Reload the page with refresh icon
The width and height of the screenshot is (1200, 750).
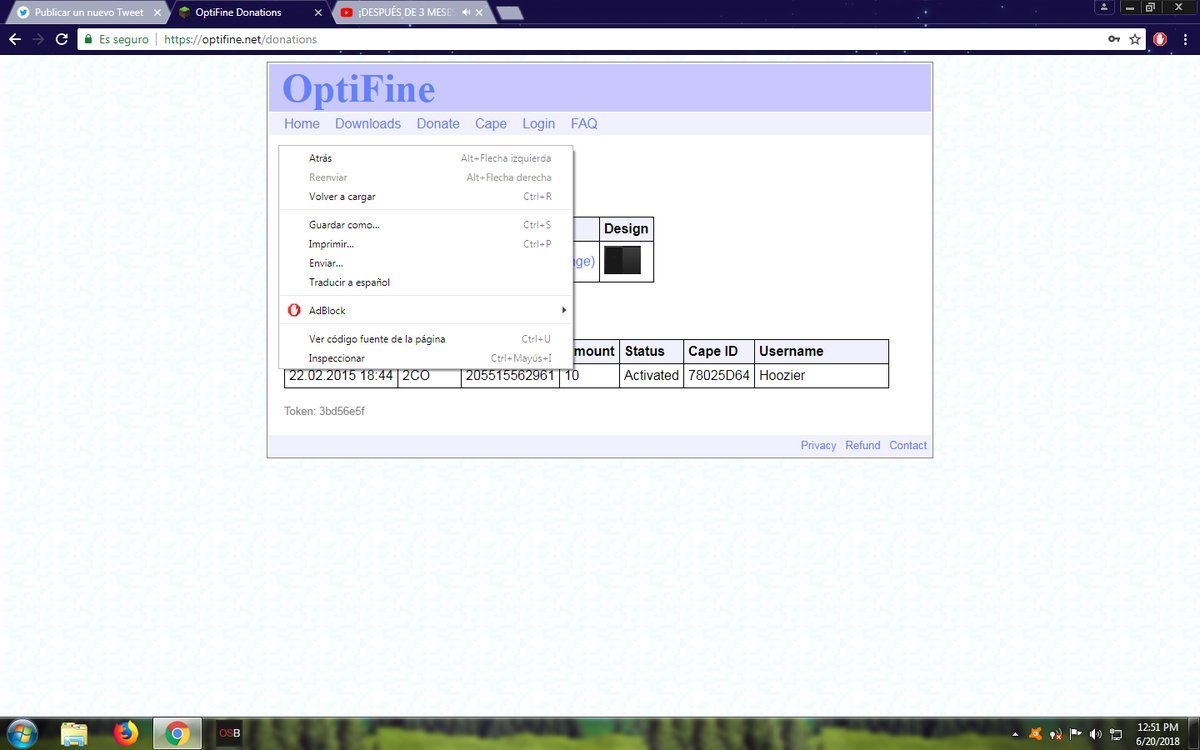click(61, 39)
